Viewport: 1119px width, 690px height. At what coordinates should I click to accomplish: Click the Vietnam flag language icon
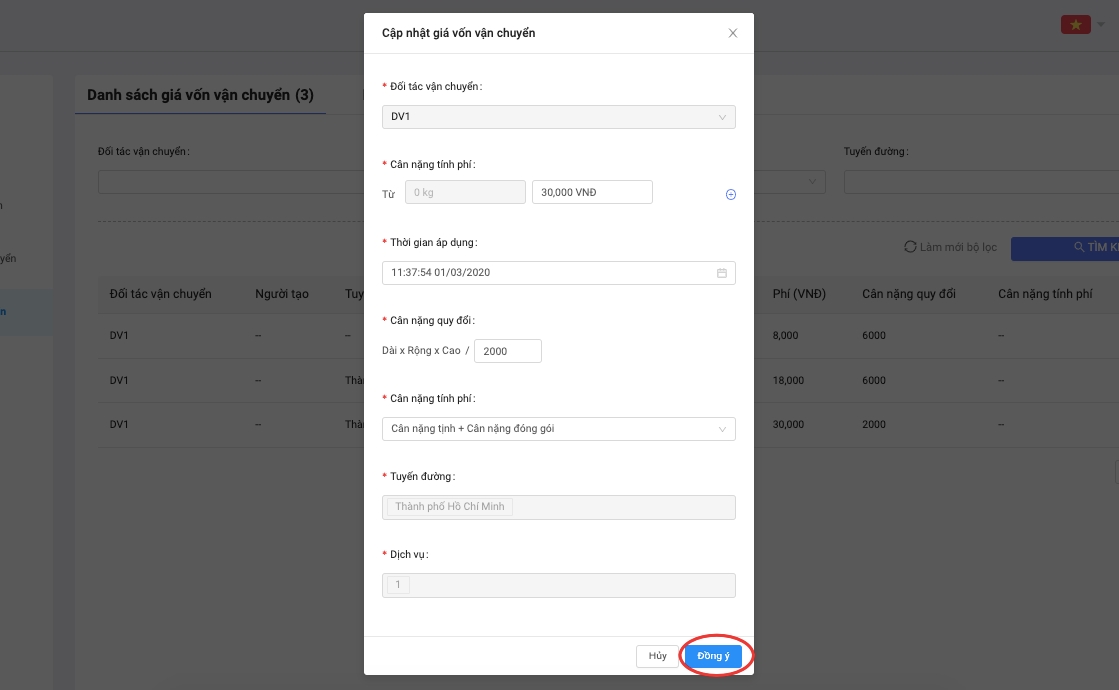[x=1075, y=25]
